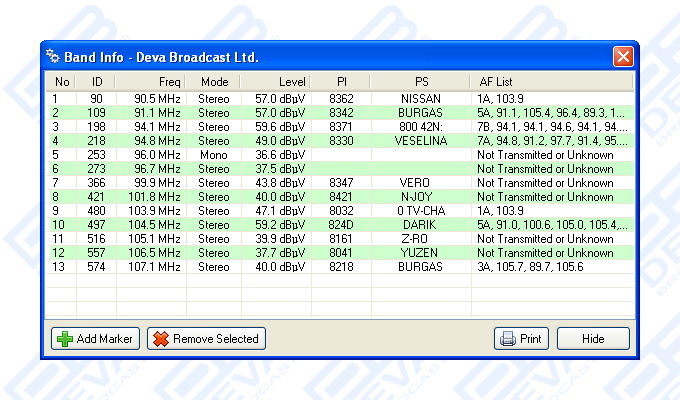
Task: Click the PI column header
Action: (341, 81)
